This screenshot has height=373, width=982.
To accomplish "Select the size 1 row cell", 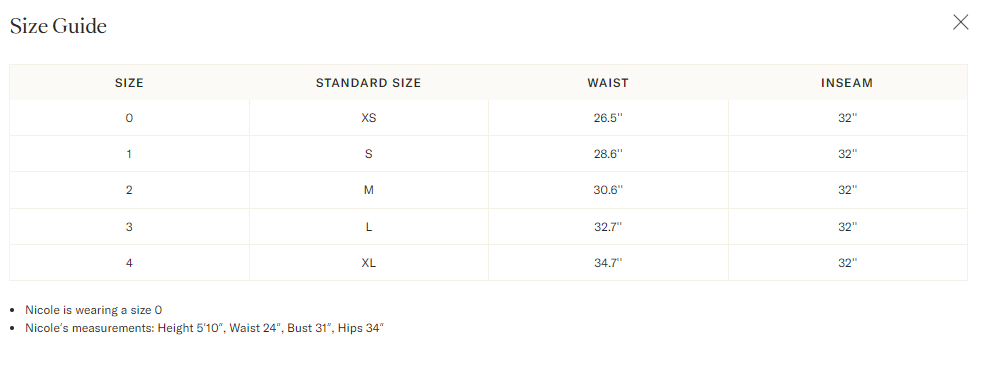I will tap(129, 154).
